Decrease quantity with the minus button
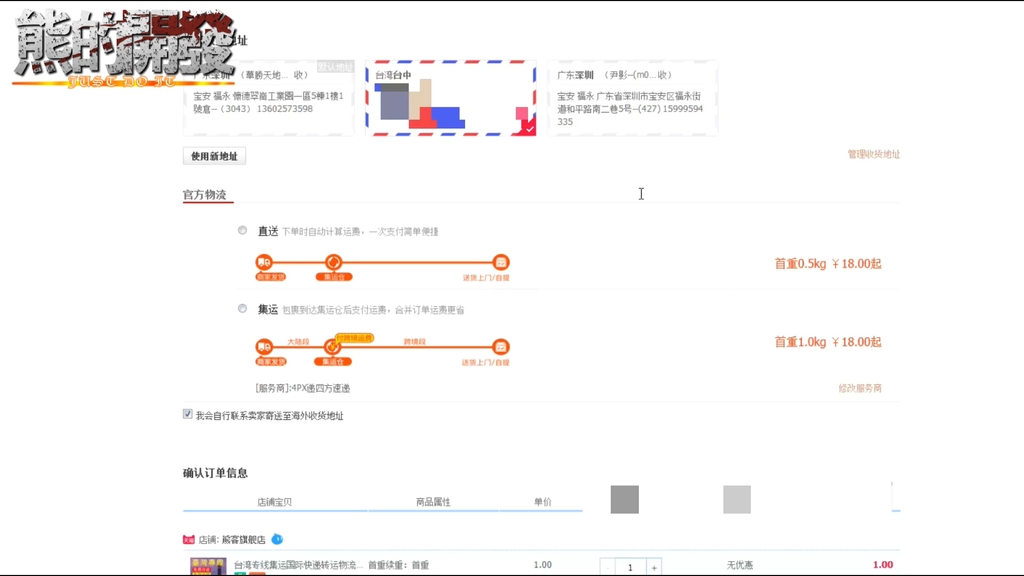The height and width of the screenshot is (576, 1024). pos(607,568)
